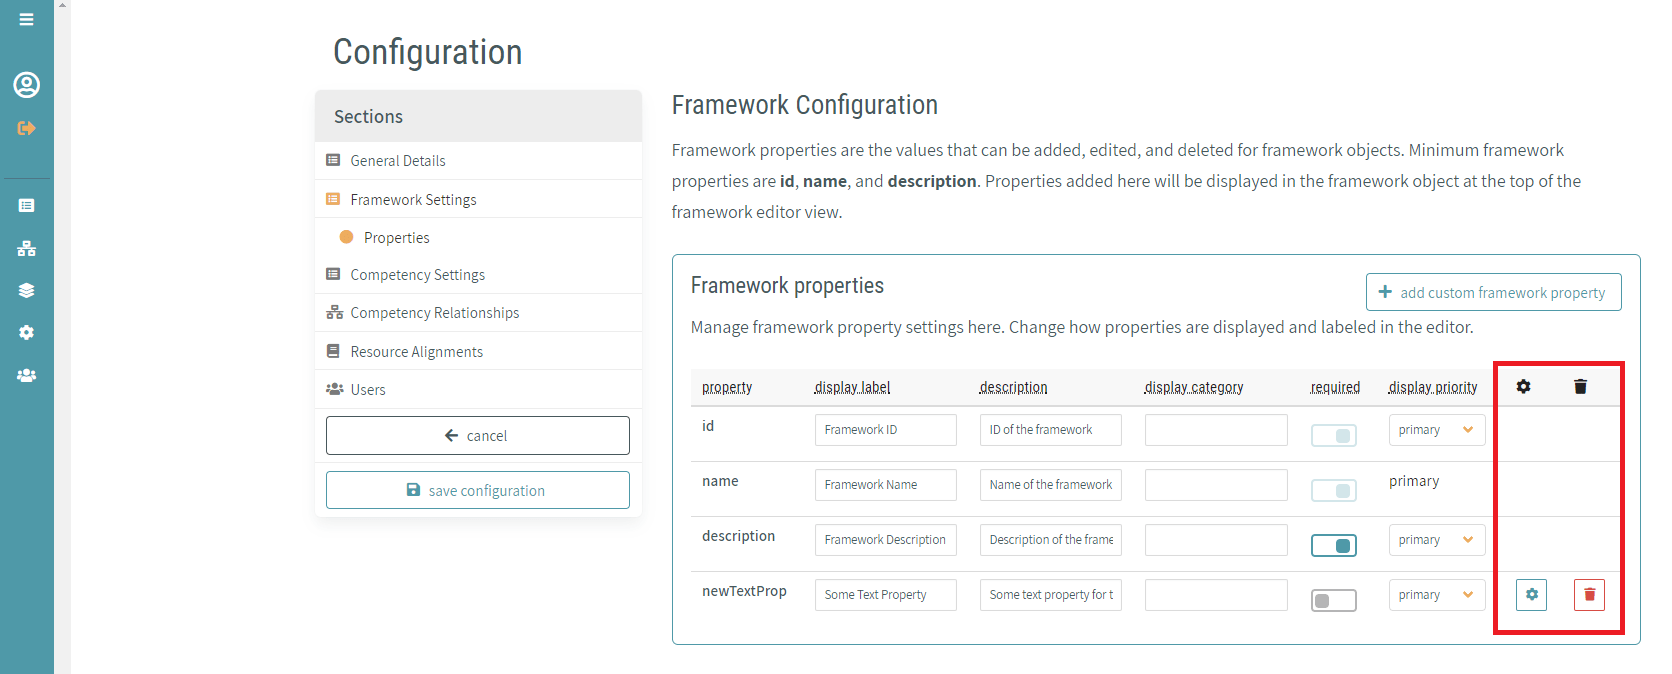Edit 'ID of the framework' description field
1672x674 pixels.
coord(1051,430)
